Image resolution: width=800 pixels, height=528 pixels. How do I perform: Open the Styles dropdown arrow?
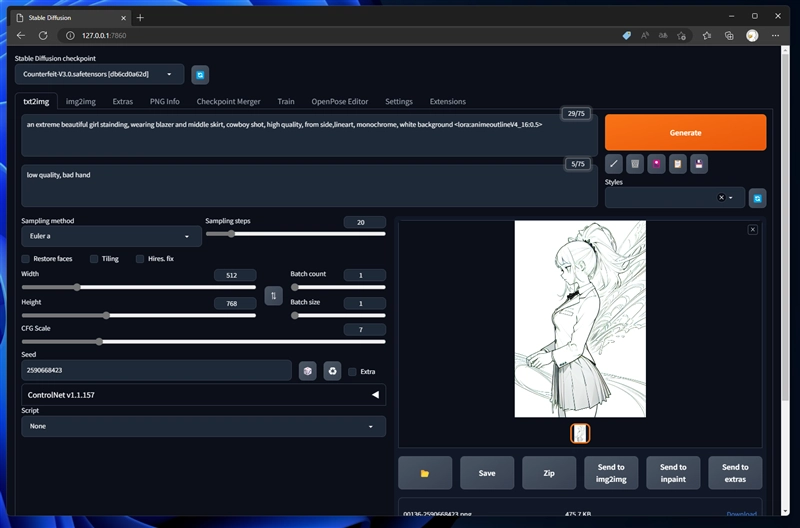(x=731, y=197)
